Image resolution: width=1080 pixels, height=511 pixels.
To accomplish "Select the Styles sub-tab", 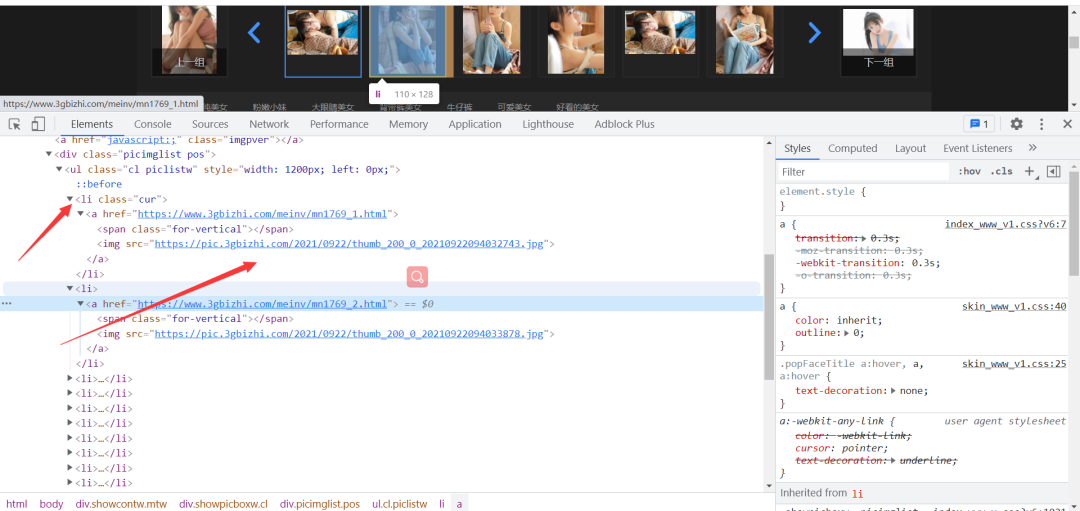I will click(798, 148).
